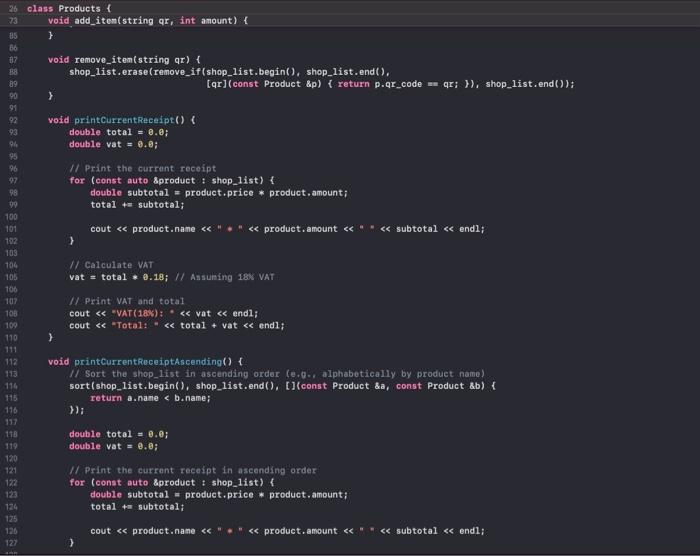
Task: Click the sticky 'void add_item(string qr, int amount)' line
Action: pos(148,21)
